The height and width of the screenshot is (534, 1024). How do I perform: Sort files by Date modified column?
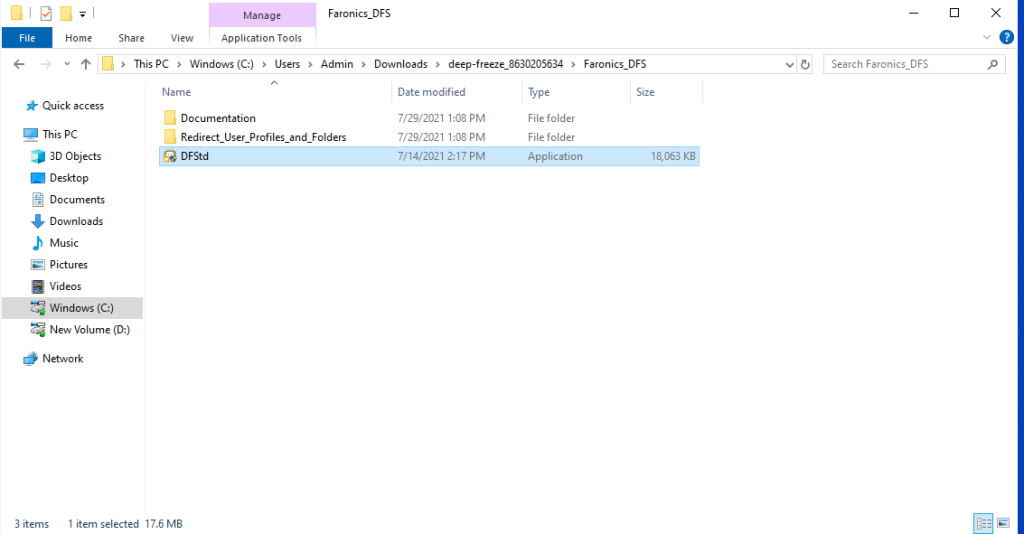point(431,92)
